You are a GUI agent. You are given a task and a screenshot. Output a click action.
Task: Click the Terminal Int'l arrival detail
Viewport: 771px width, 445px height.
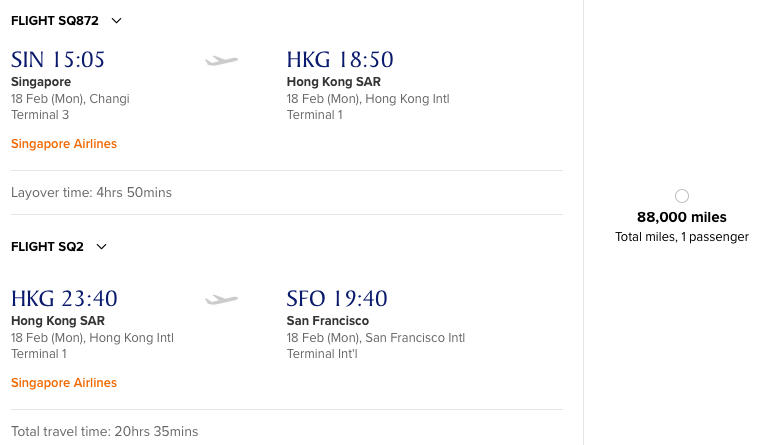coord(323,354)
